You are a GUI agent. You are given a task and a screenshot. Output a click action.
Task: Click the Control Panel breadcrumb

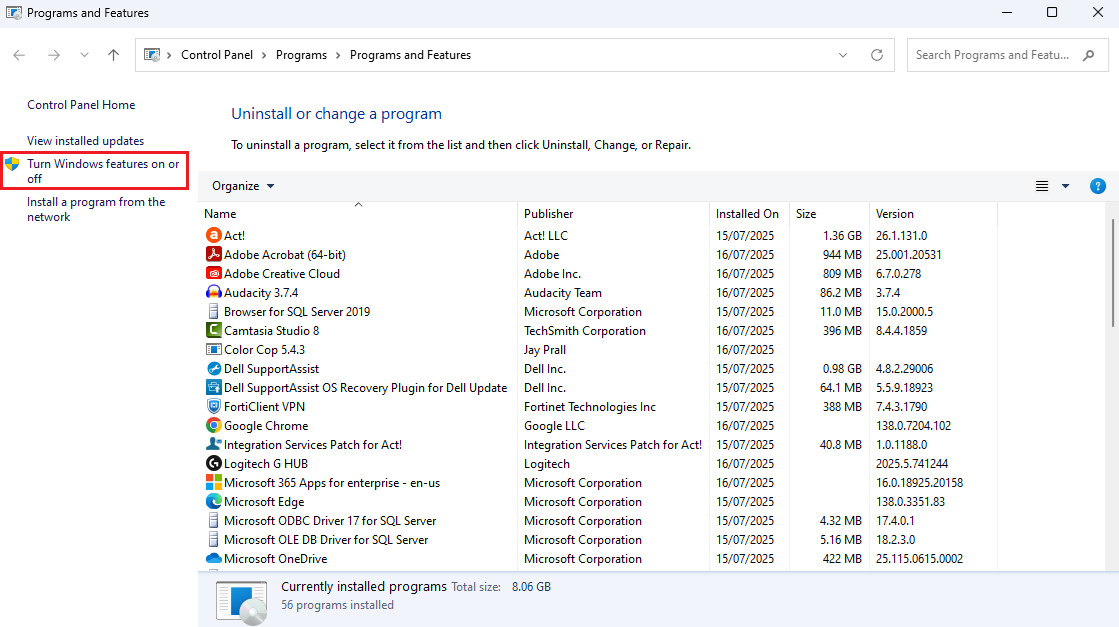(217, 55)
